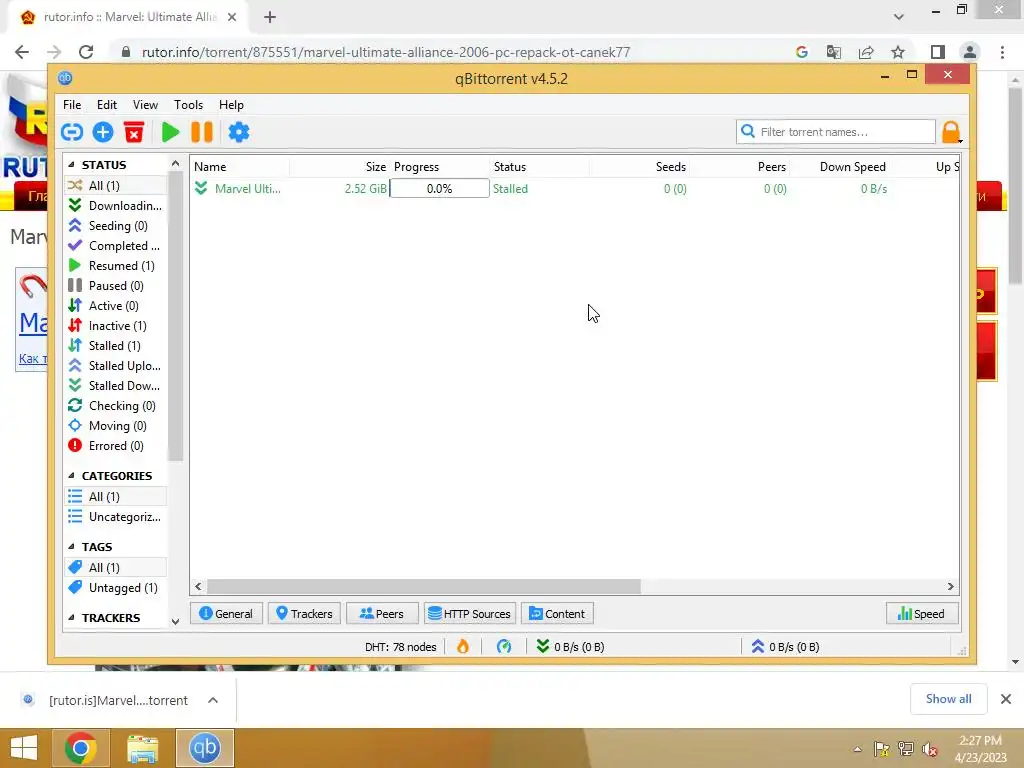Open the View menu

pos(145,104)
